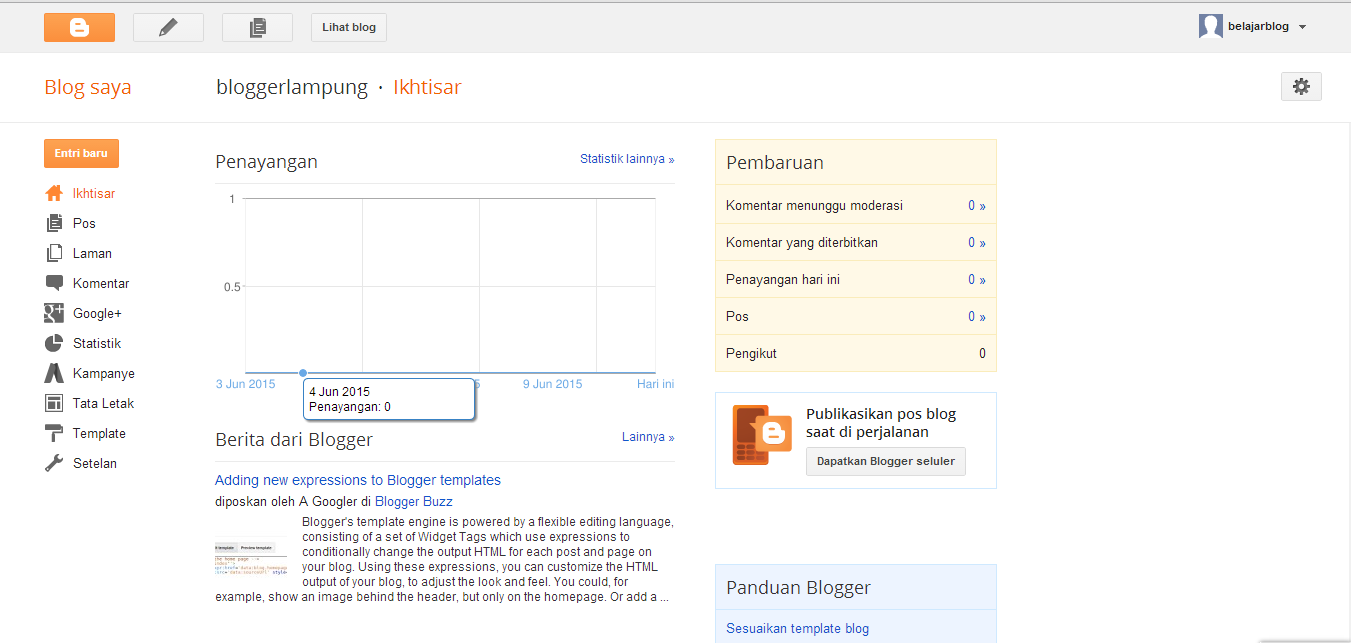1351x643 pixels.
Task: Open the Laman sidebar menu item
Action: [92, 253]
